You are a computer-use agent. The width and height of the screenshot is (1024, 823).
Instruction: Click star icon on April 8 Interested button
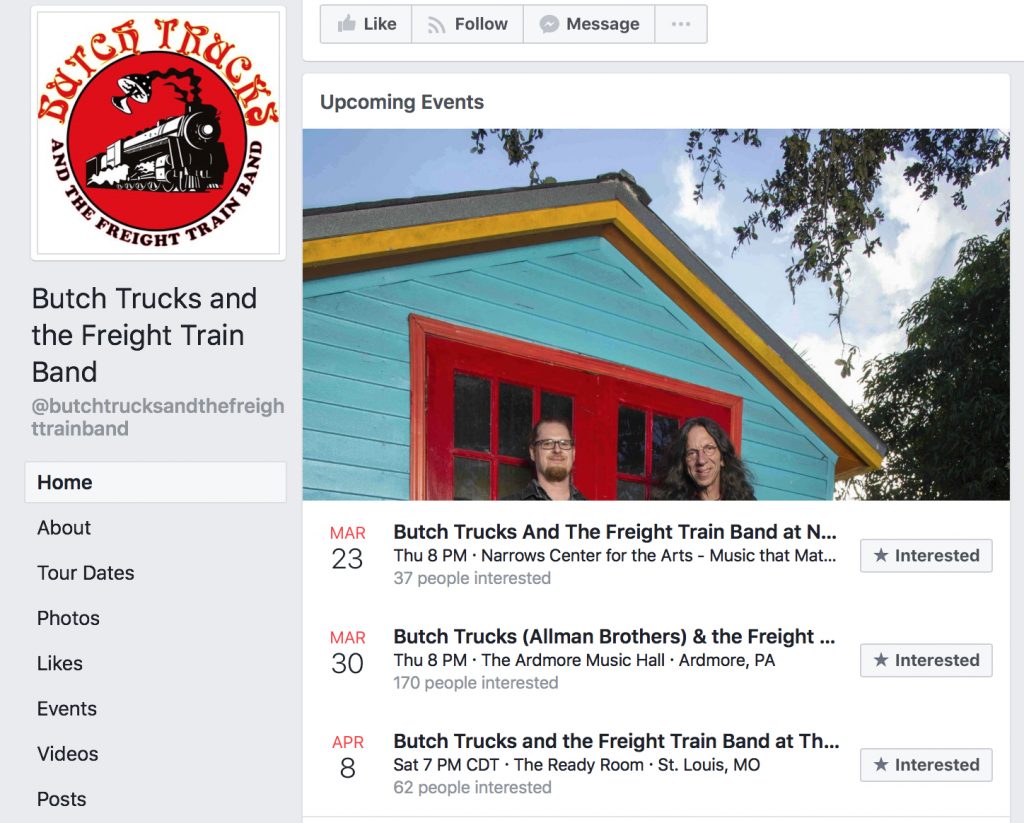point(881,764)
